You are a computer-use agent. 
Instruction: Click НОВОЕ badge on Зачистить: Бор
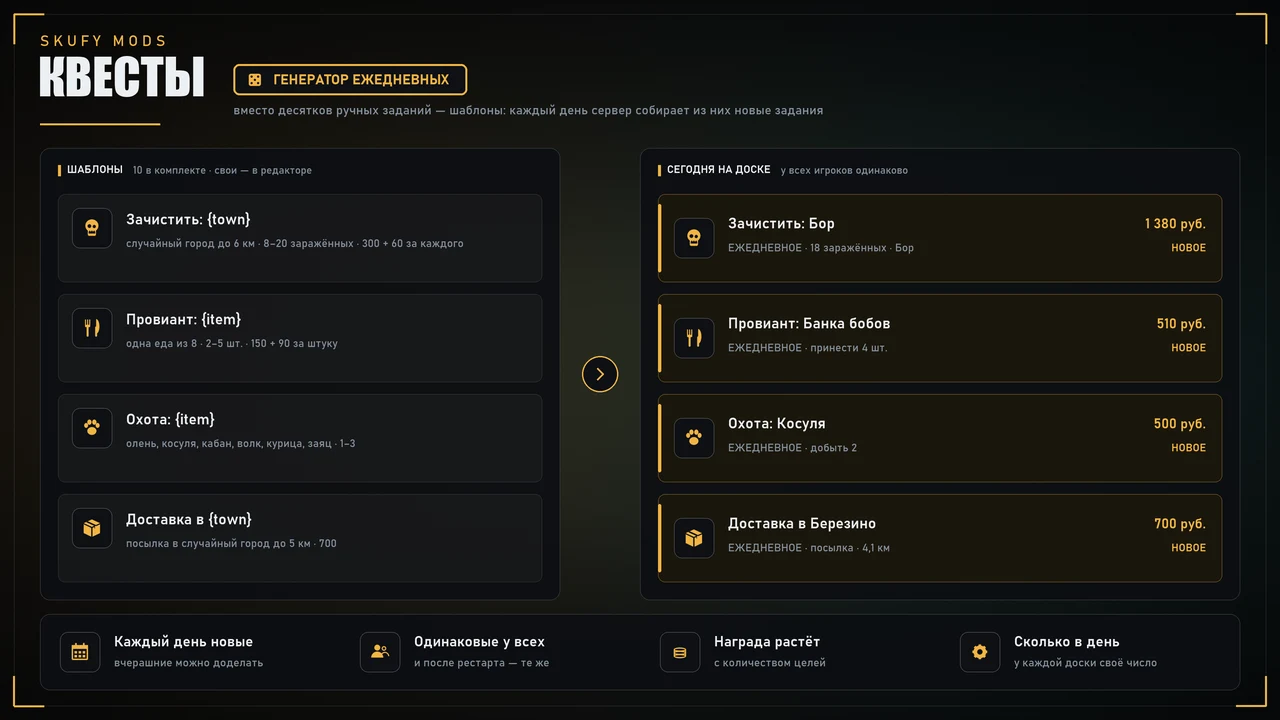pyautogui.click(x=1189, y=248)
